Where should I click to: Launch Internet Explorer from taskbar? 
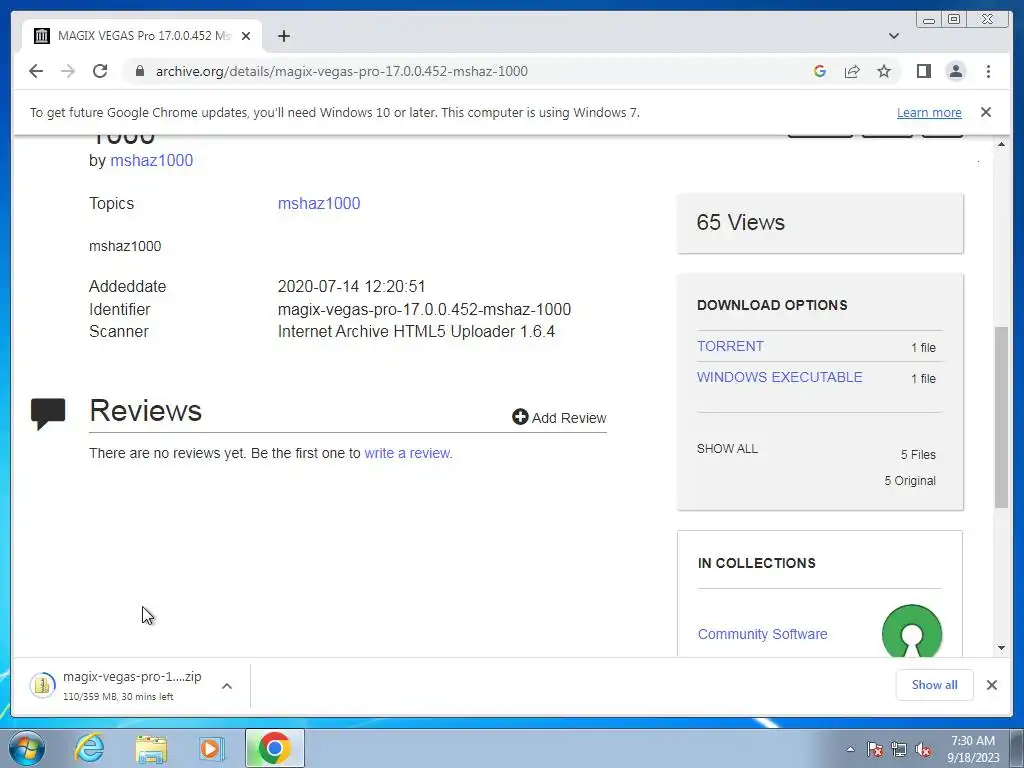tap(89, 748)
